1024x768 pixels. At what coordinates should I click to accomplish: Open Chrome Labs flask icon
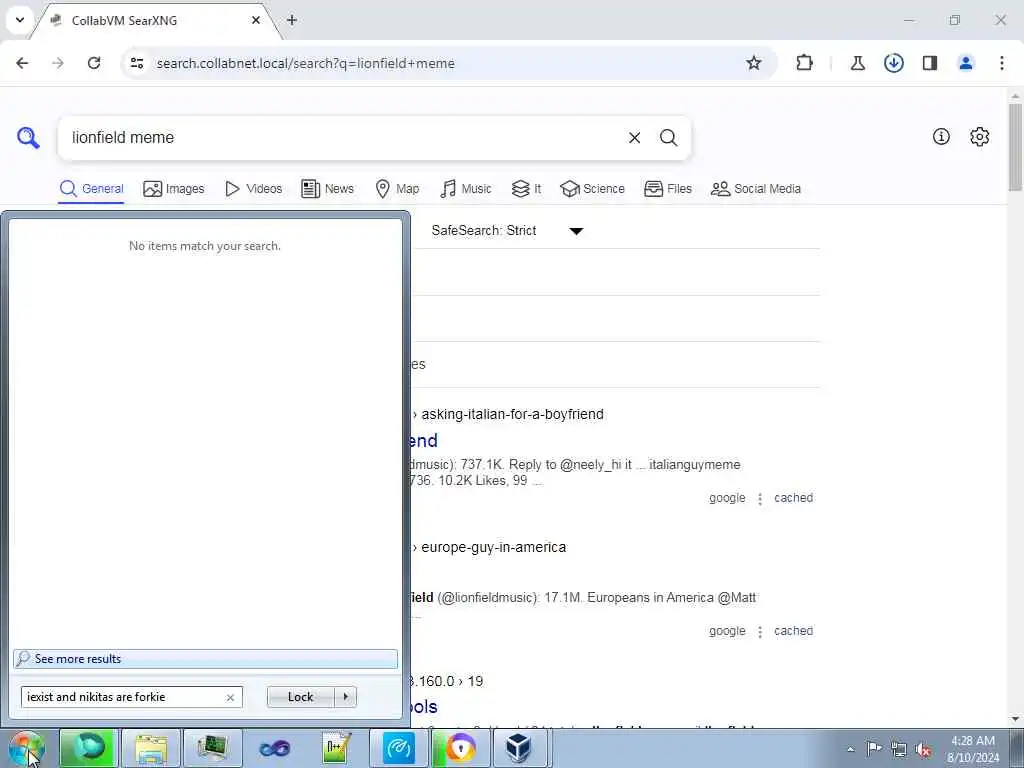pos(857,63)
